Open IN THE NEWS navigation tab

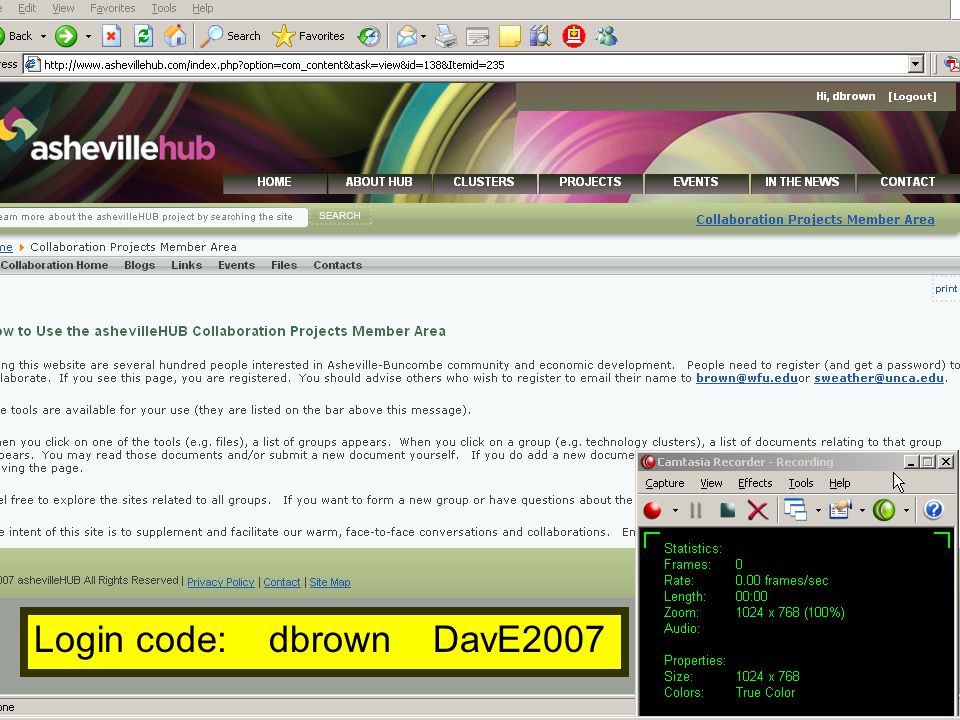[x=802, y=182]
